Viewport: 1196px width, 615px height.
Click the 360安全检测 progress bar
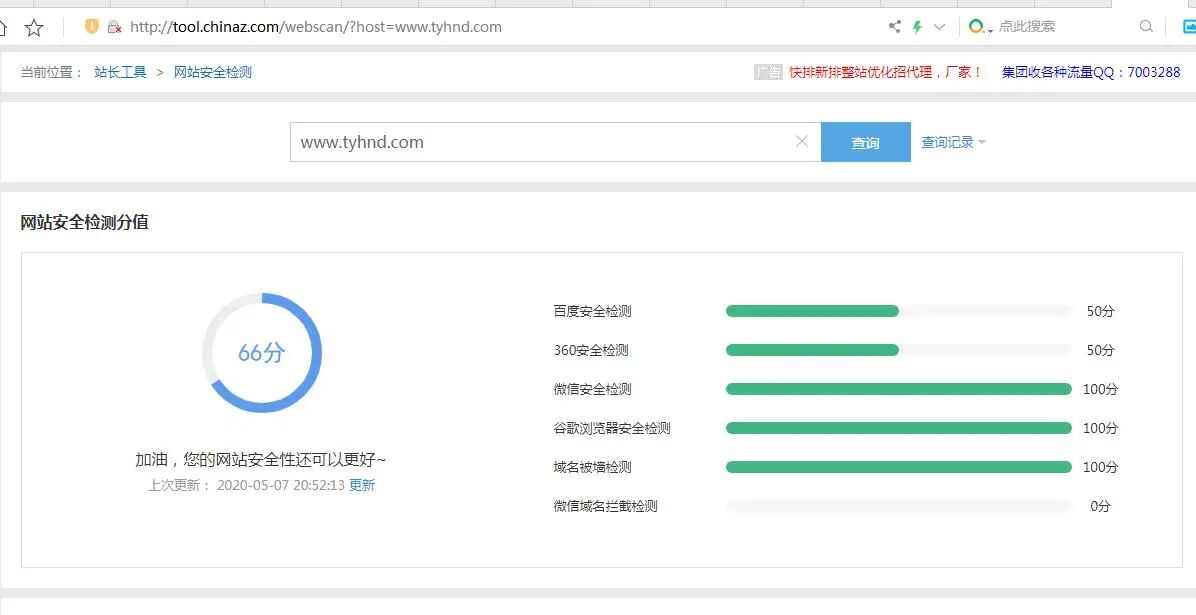click(x=899, y=350)
